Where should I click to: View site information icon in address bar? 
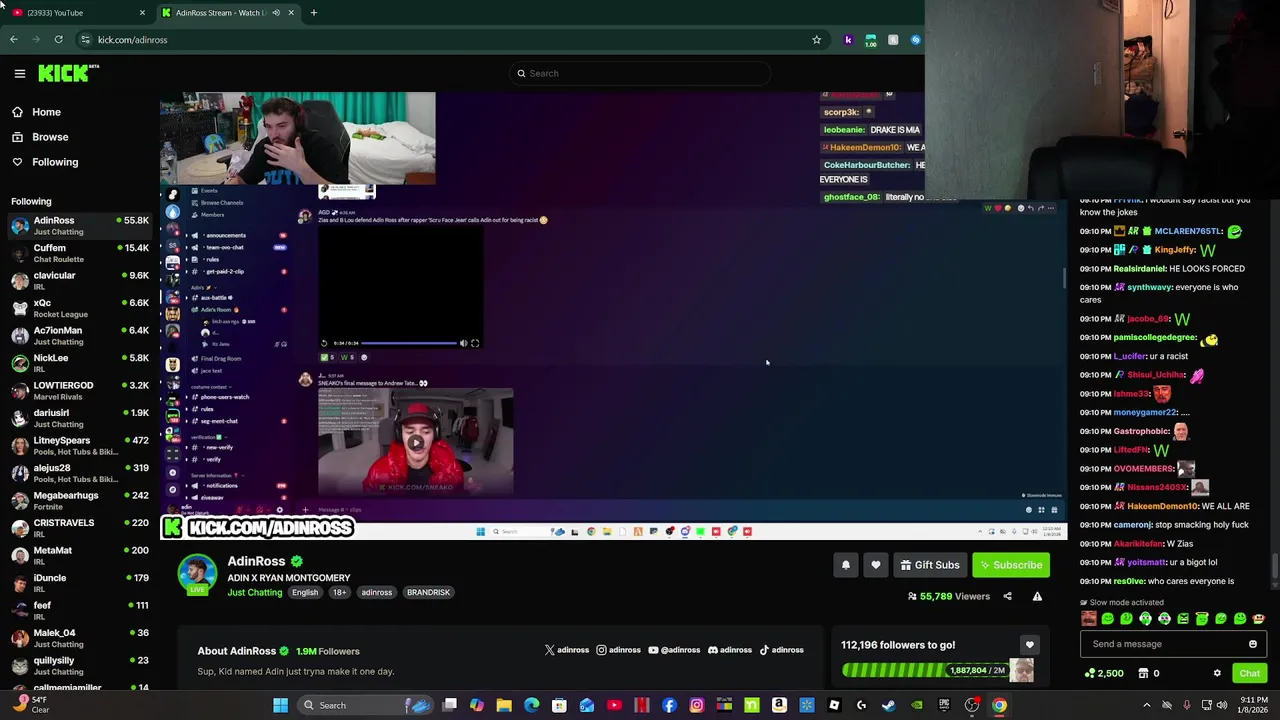tap(85, 40)
